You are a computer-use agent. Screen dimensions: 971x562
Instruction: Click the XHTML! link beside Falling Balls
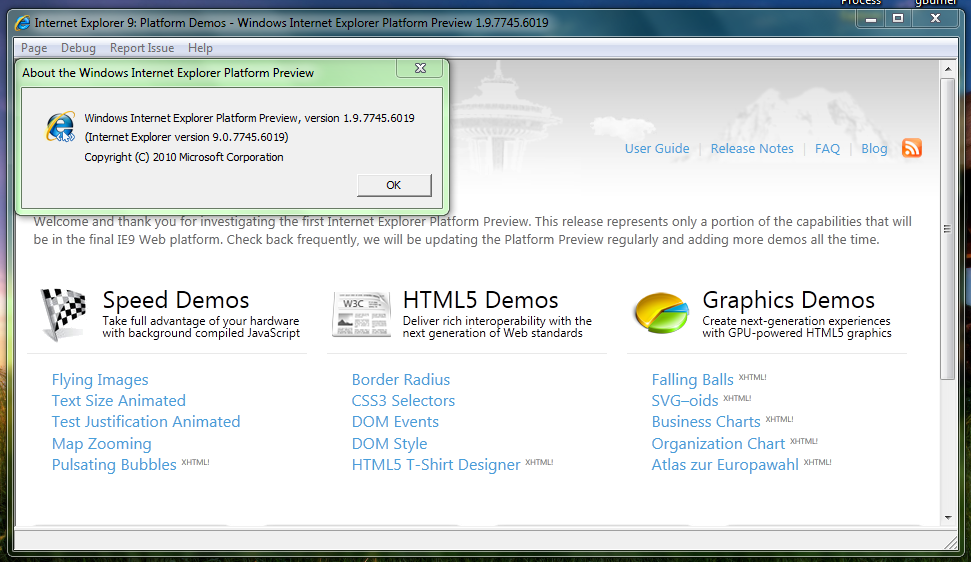point(752,377)
